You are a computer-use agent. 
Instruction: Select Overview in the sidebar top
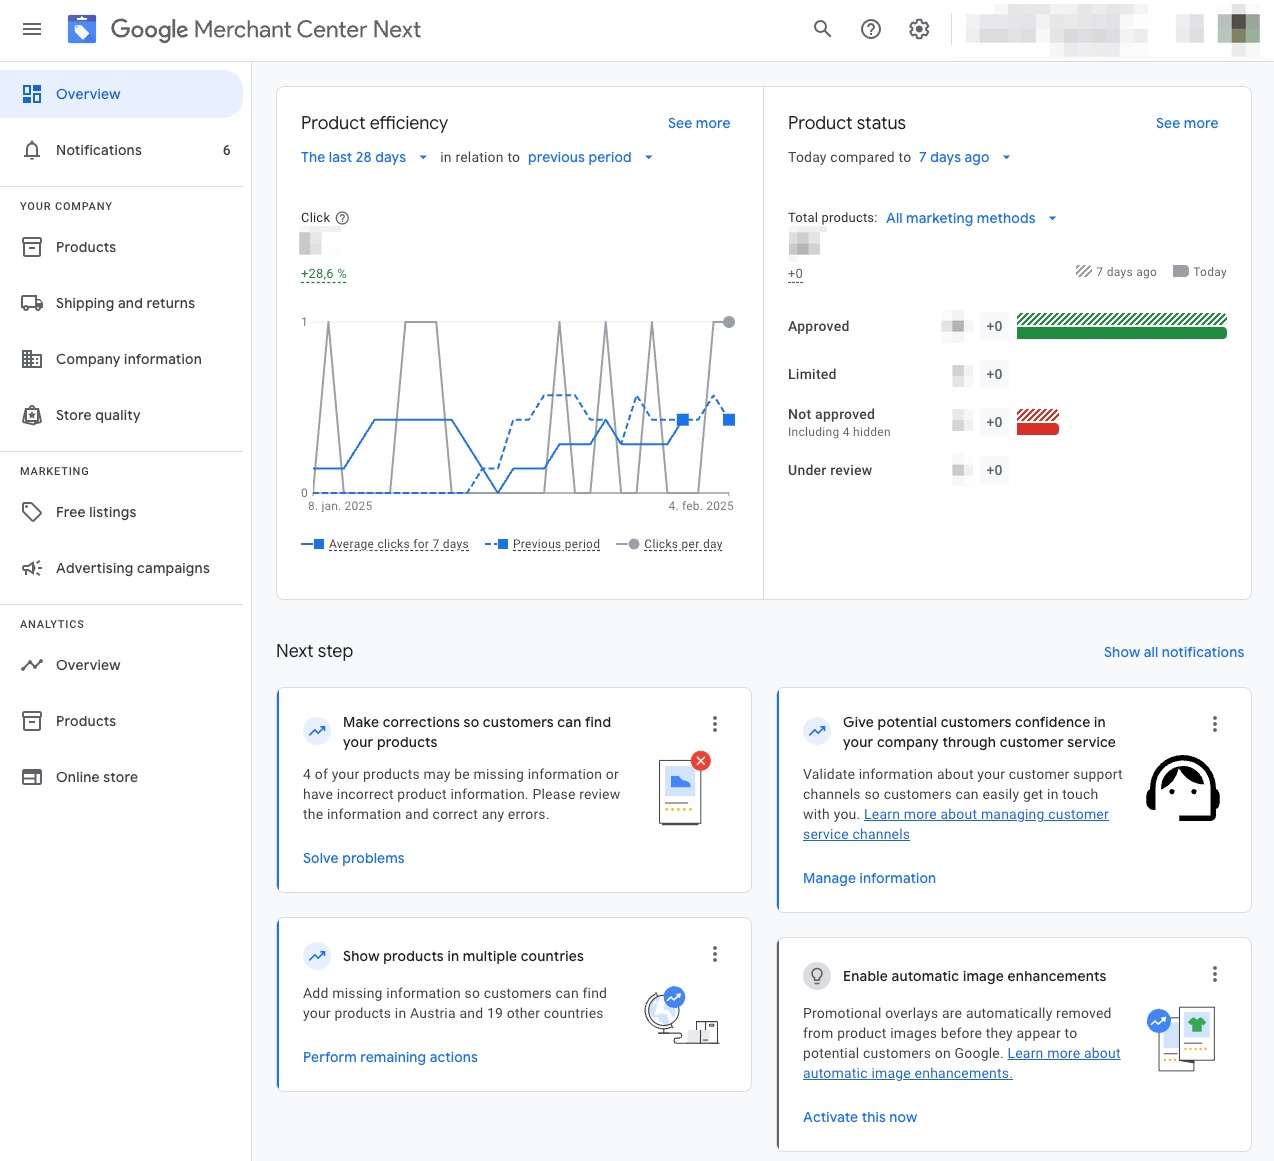(121, 94)
